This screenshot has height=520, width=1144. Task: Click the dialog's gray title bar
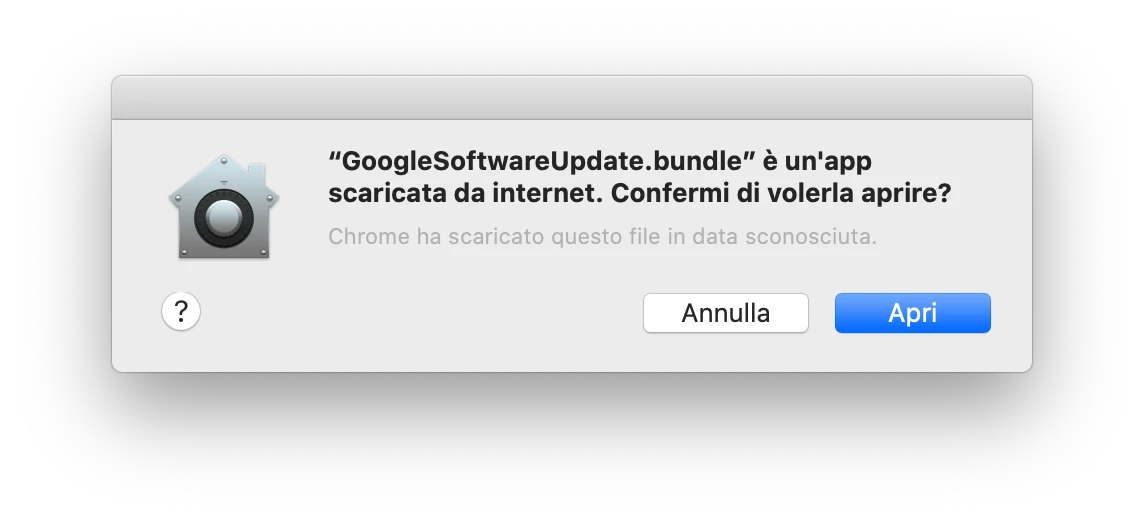click(572, 98)
